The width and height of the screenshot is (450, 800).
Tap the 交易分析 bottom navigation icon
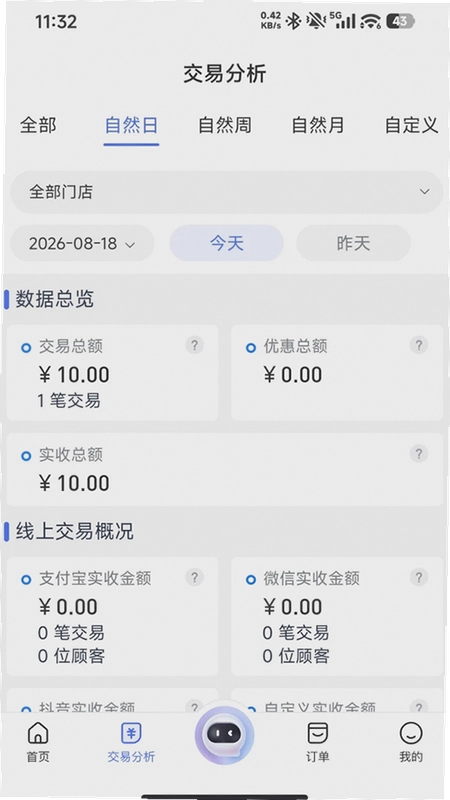coord(131,733)
